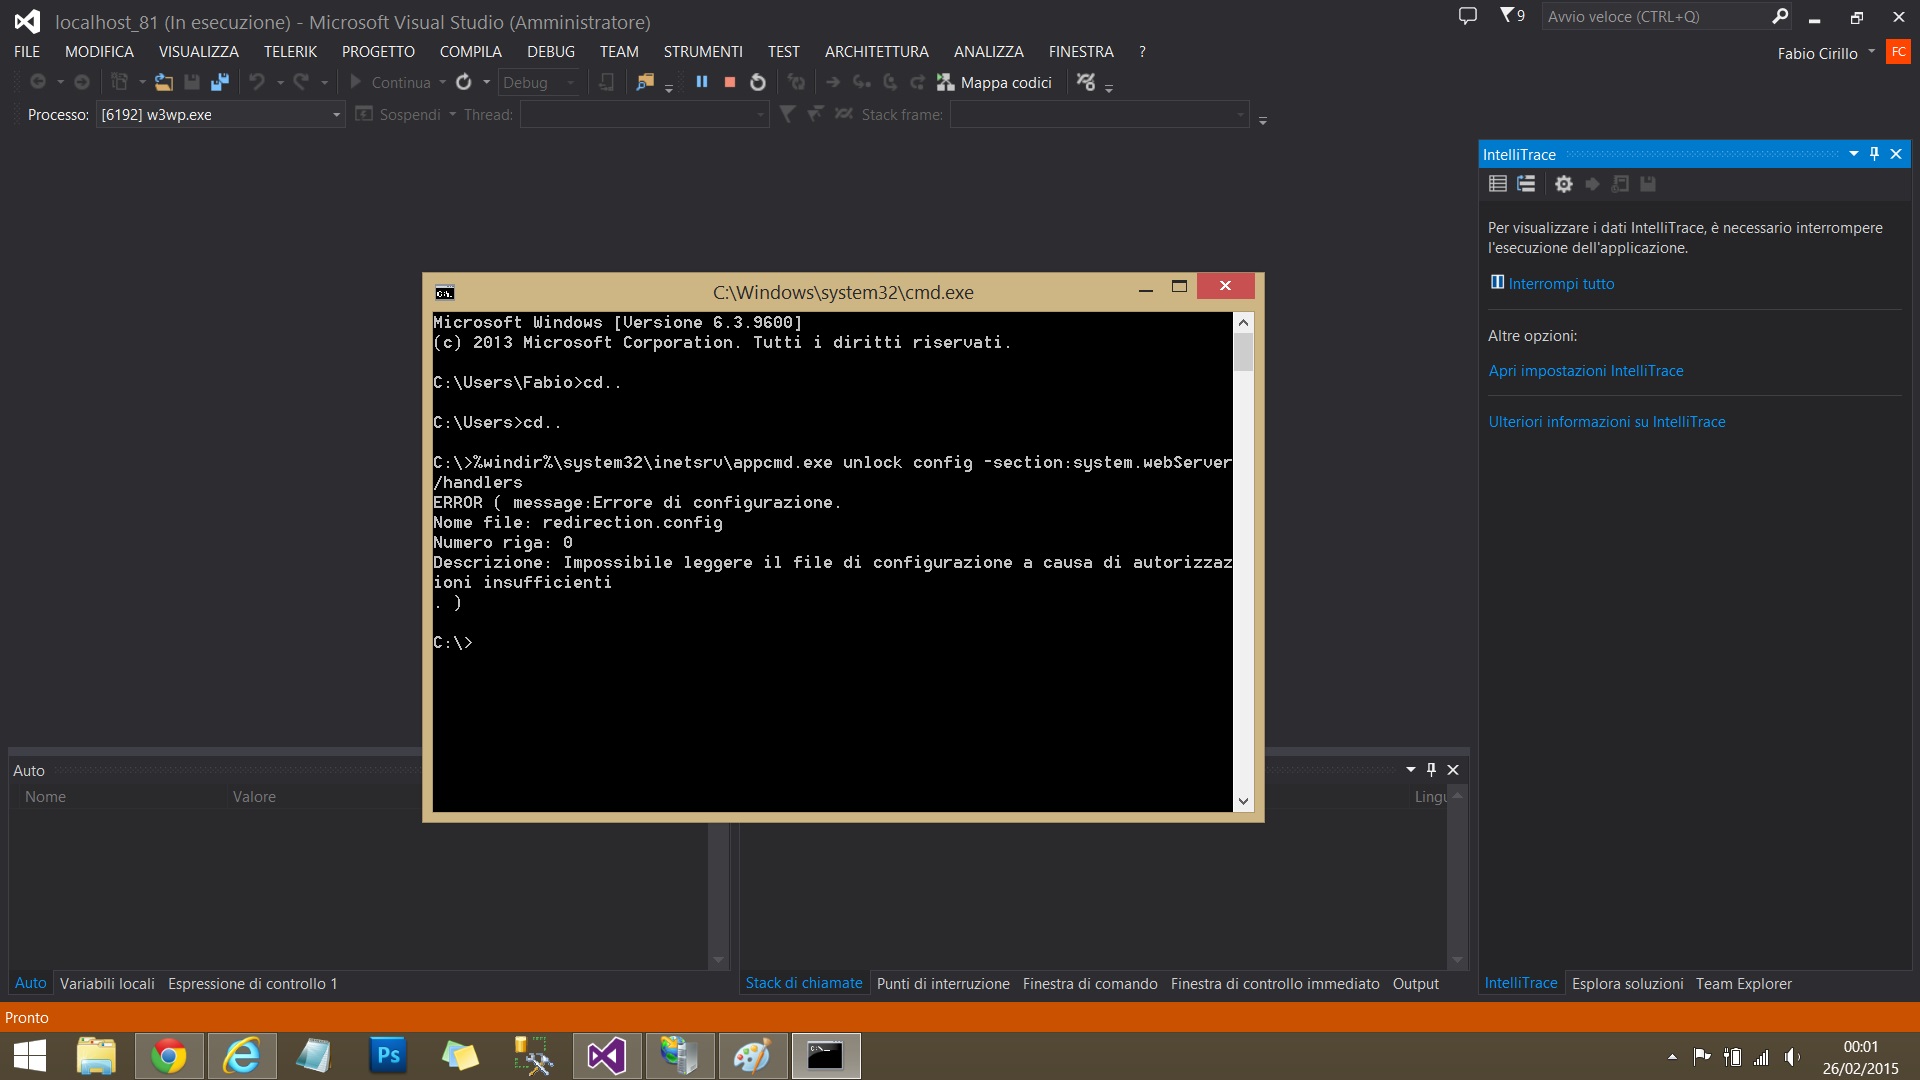Open the ANALIZZA menu

[x=989, y=52]
